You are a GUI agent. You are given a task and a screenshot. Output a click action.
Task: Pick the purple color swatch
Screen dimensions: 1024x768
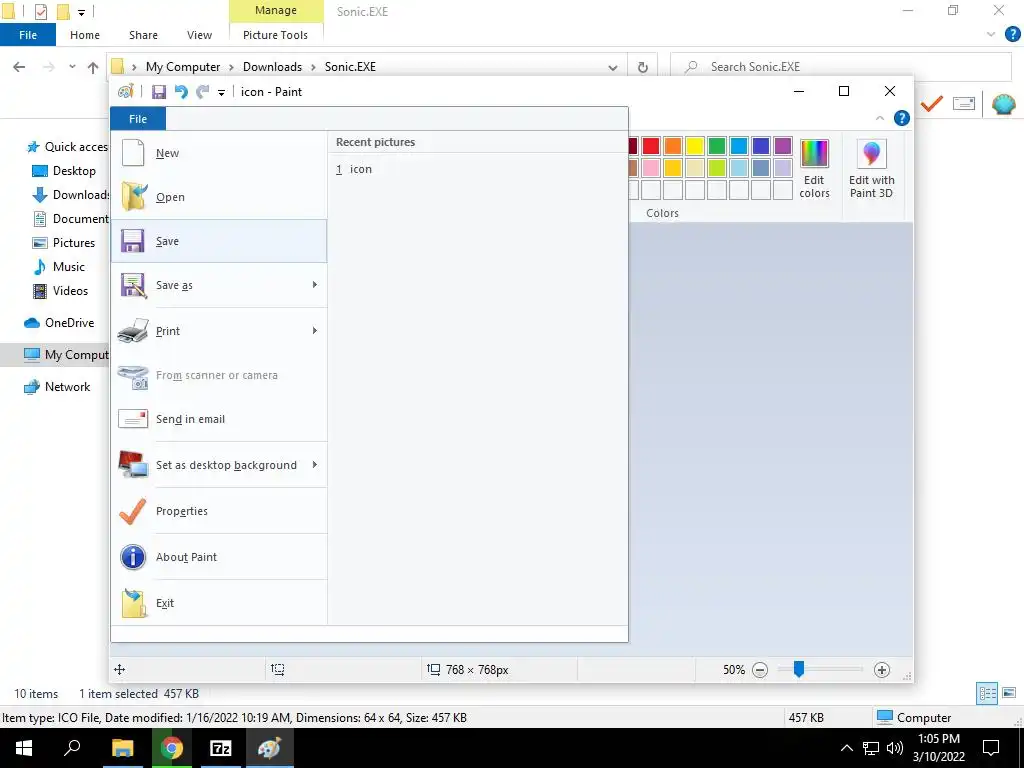pyautogui.click(x=783, y=146)
